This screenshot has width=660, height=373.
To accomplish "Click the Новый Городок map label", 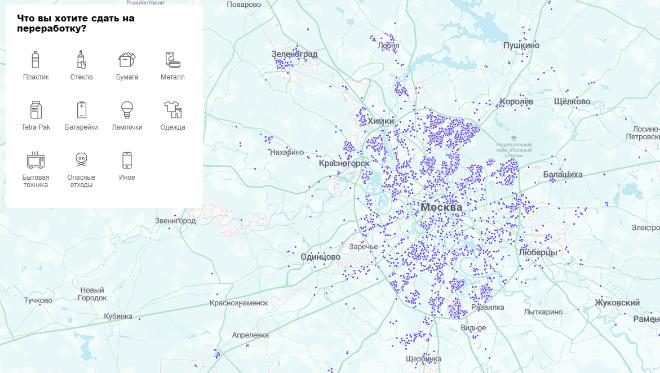I will coord(92,294).
